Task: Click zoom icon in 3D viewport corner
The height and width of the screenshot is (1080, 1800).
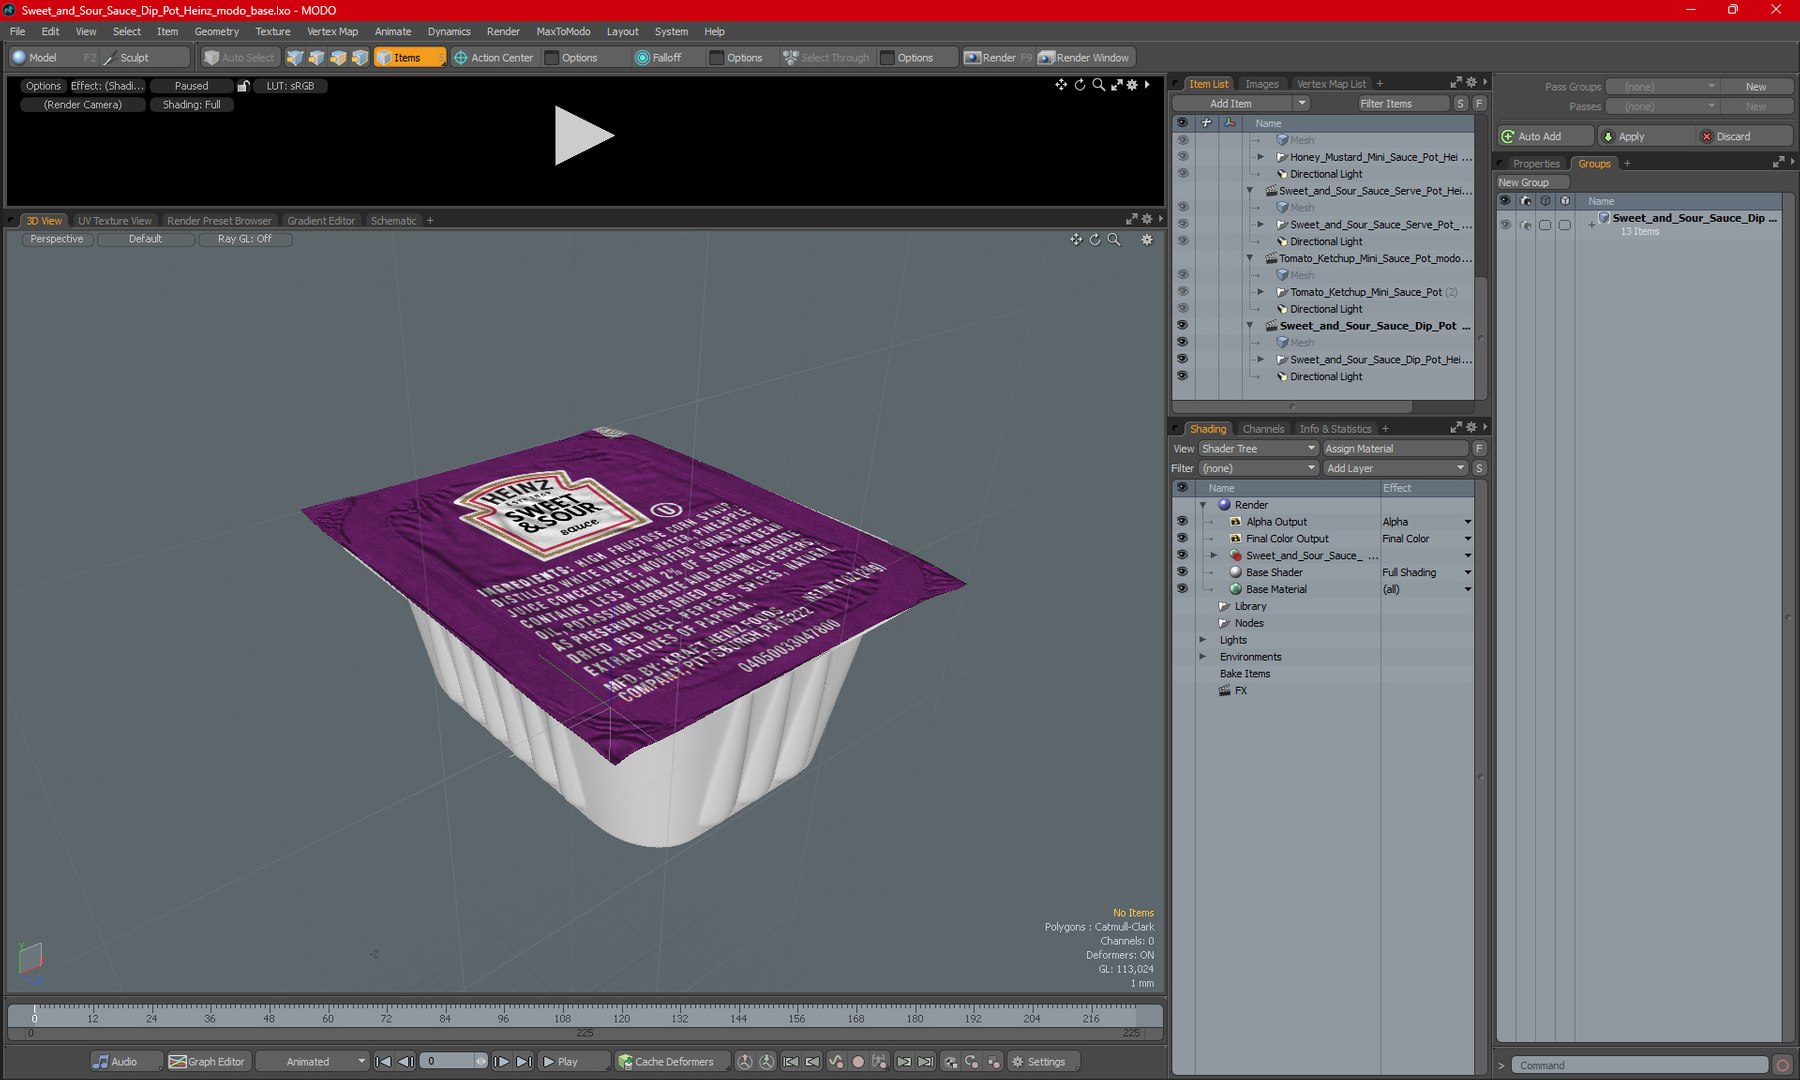Action: pyautogui.click(x=1114, y=239)
